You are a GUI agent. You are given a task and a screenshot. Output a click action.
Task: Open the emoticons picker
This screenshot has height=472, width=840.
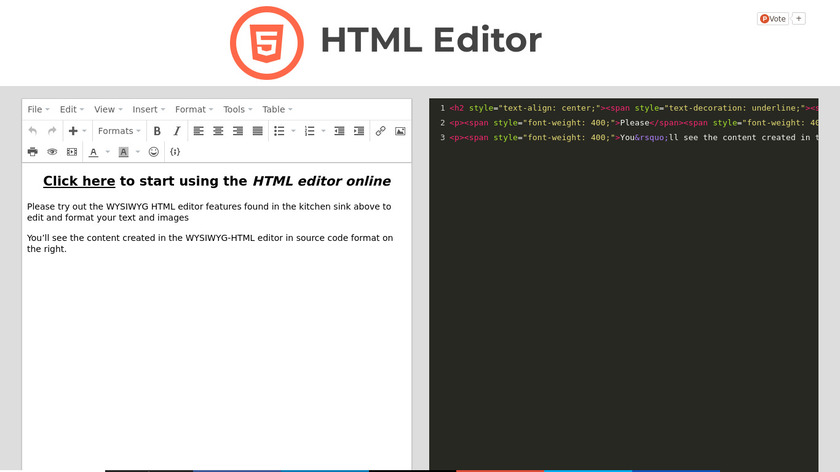(154, 152)
